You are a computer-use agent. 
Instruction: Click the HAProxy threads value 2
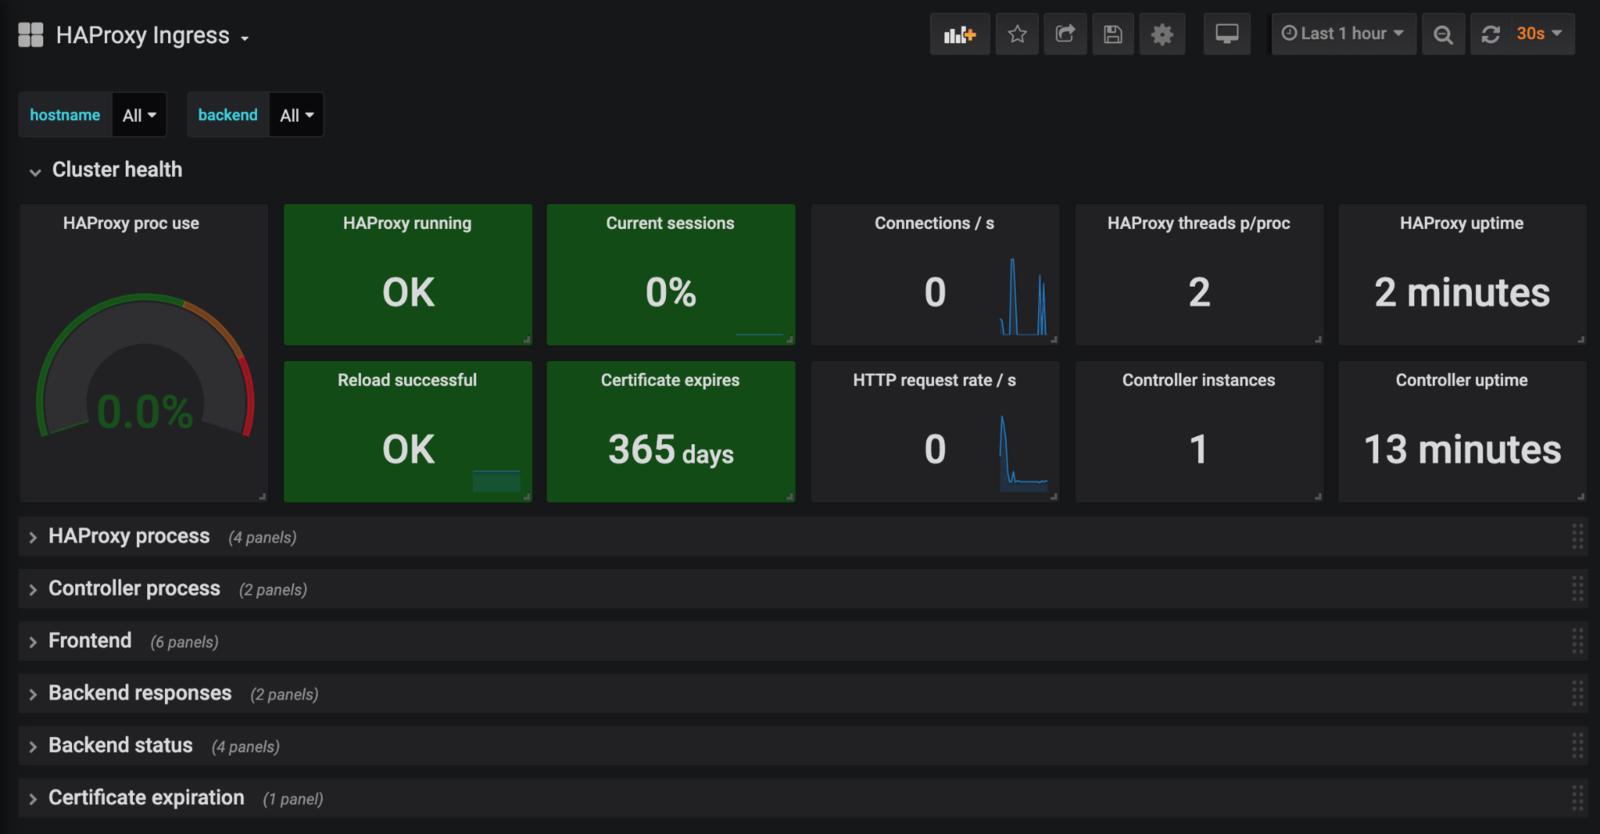(x=1199, y=293)
